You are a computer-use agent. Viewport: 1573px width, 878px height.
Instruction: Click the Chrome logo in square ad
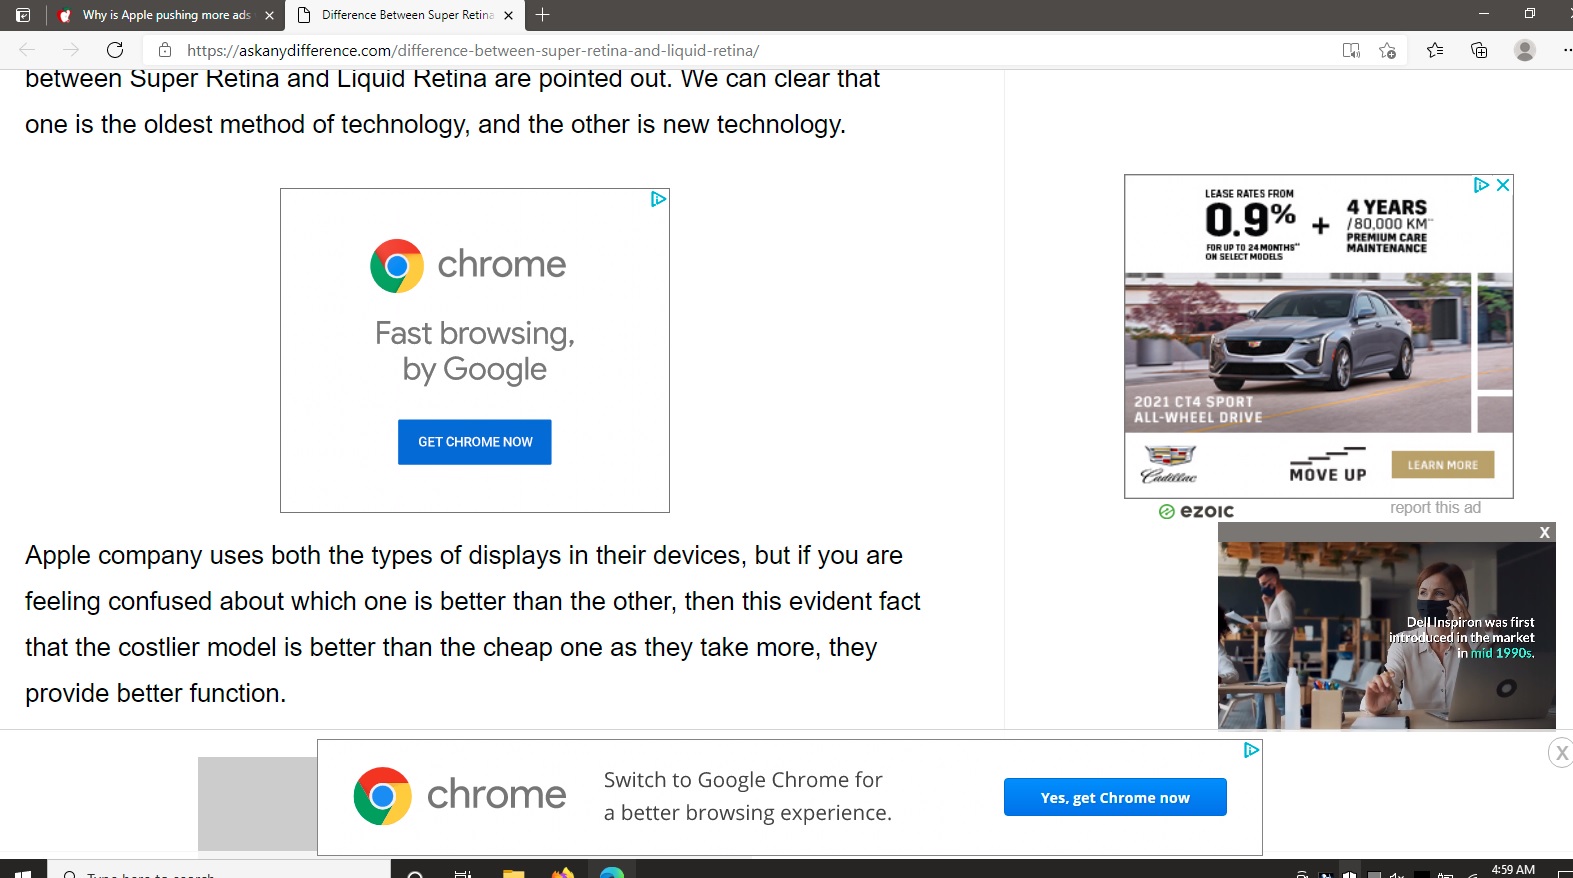pyautogui.click(x=397, y=265)
